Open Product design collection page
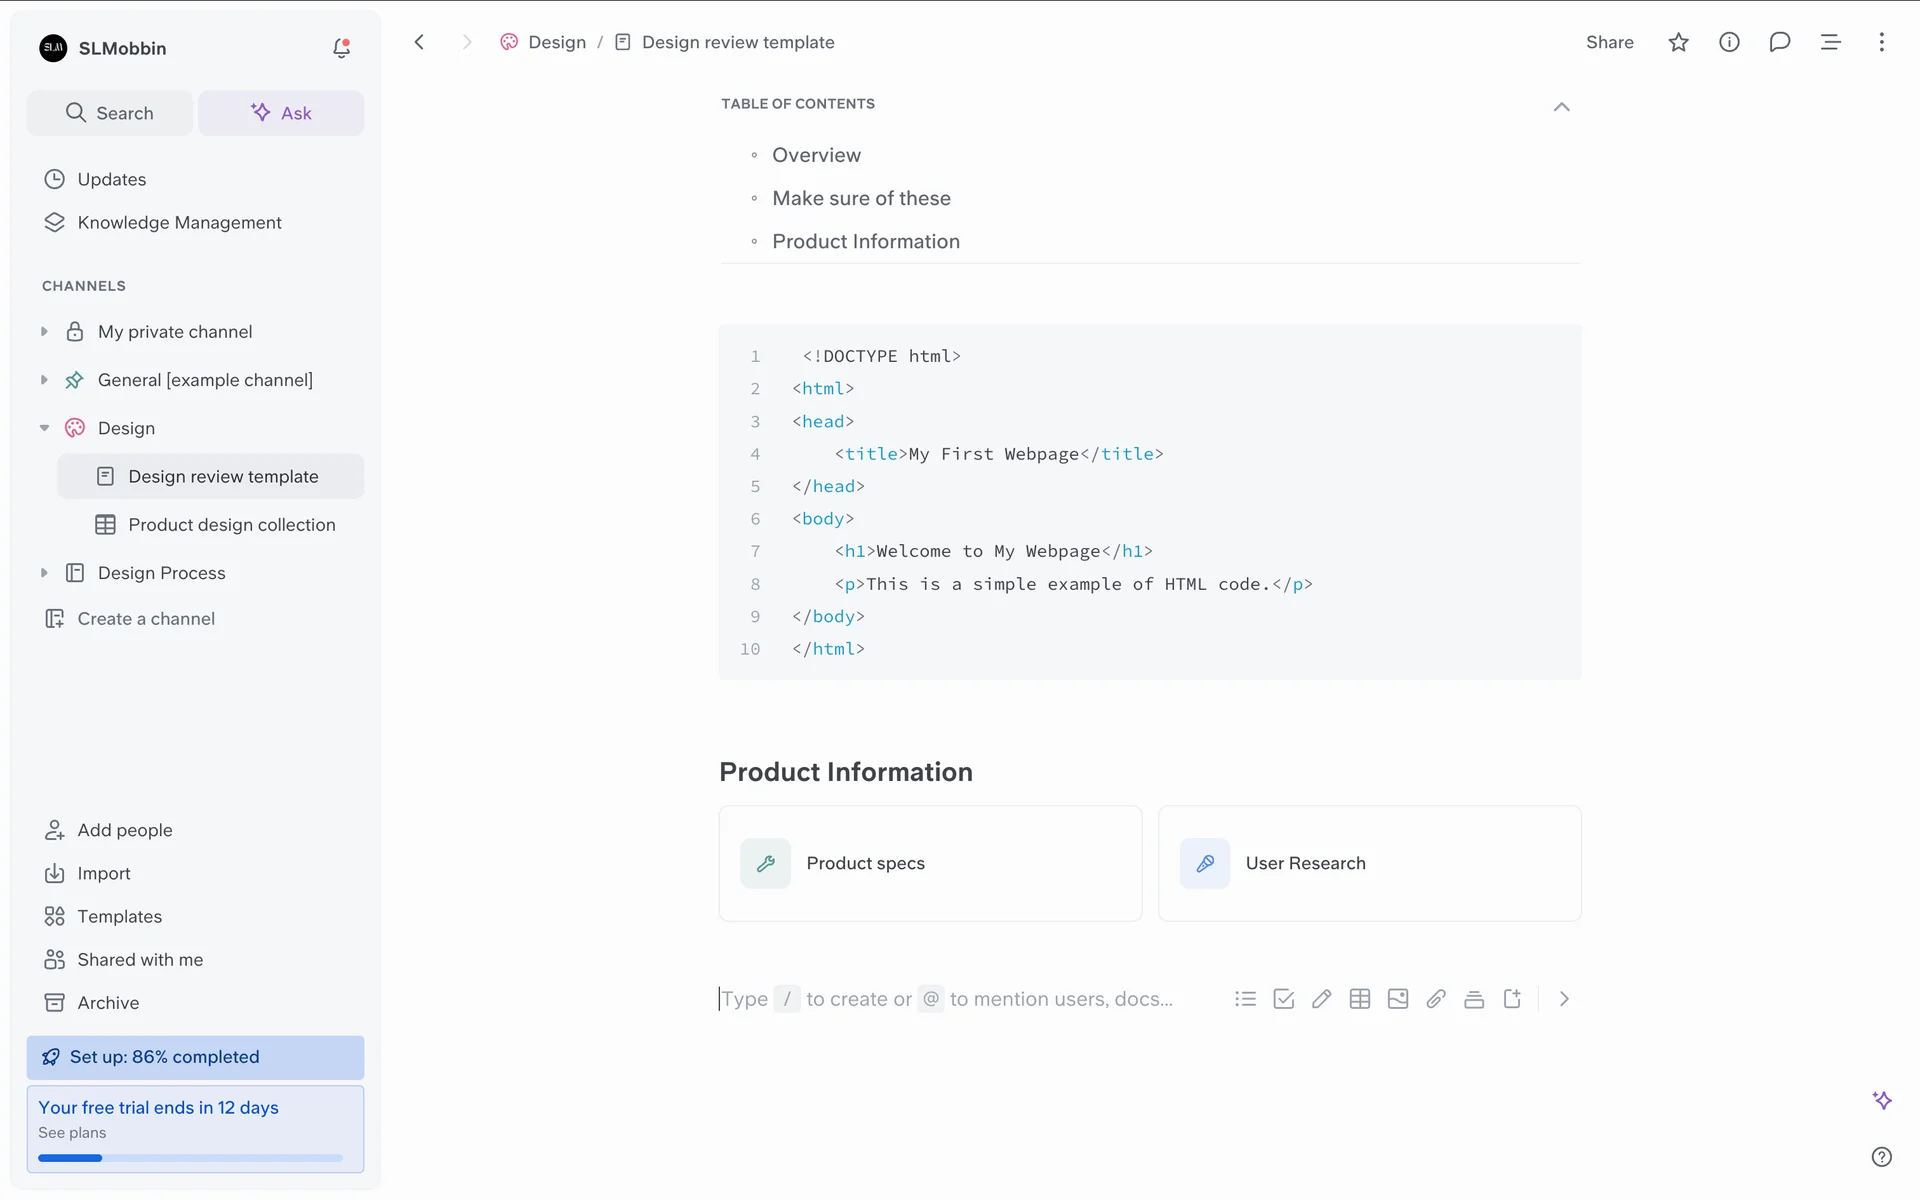1920x1200 pixels. pos(231,525)
